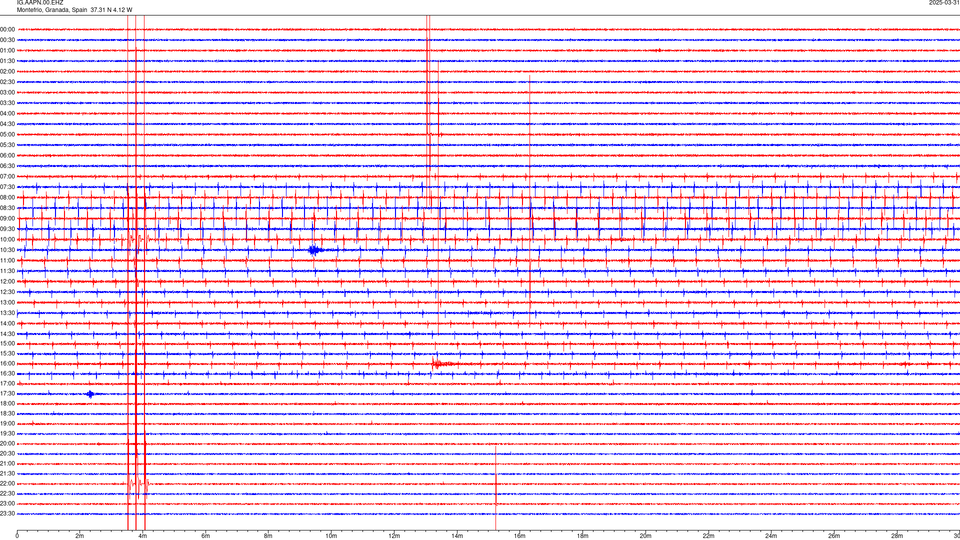Select the 00:30 trace time label
Screen dimensions: 960x540
click(8, 40)
